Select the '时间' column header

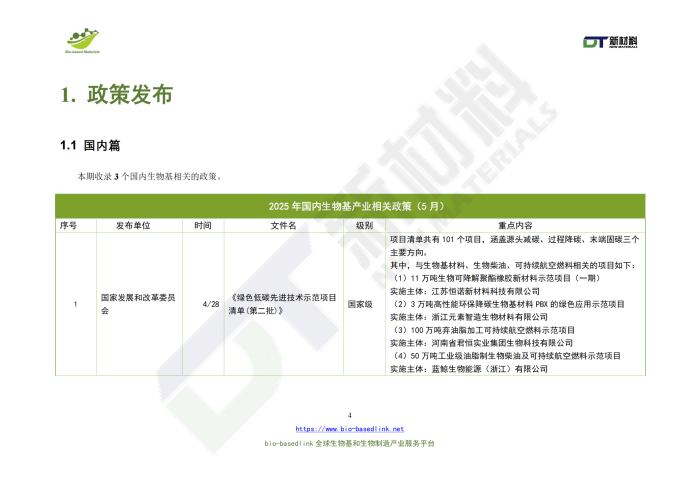203,226
